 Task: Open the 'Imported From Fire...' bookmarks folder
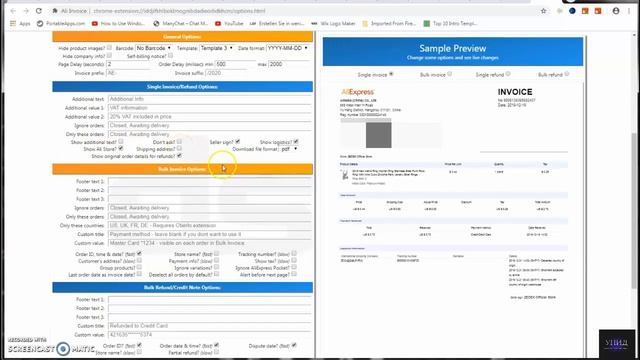(x=389, y=24)
